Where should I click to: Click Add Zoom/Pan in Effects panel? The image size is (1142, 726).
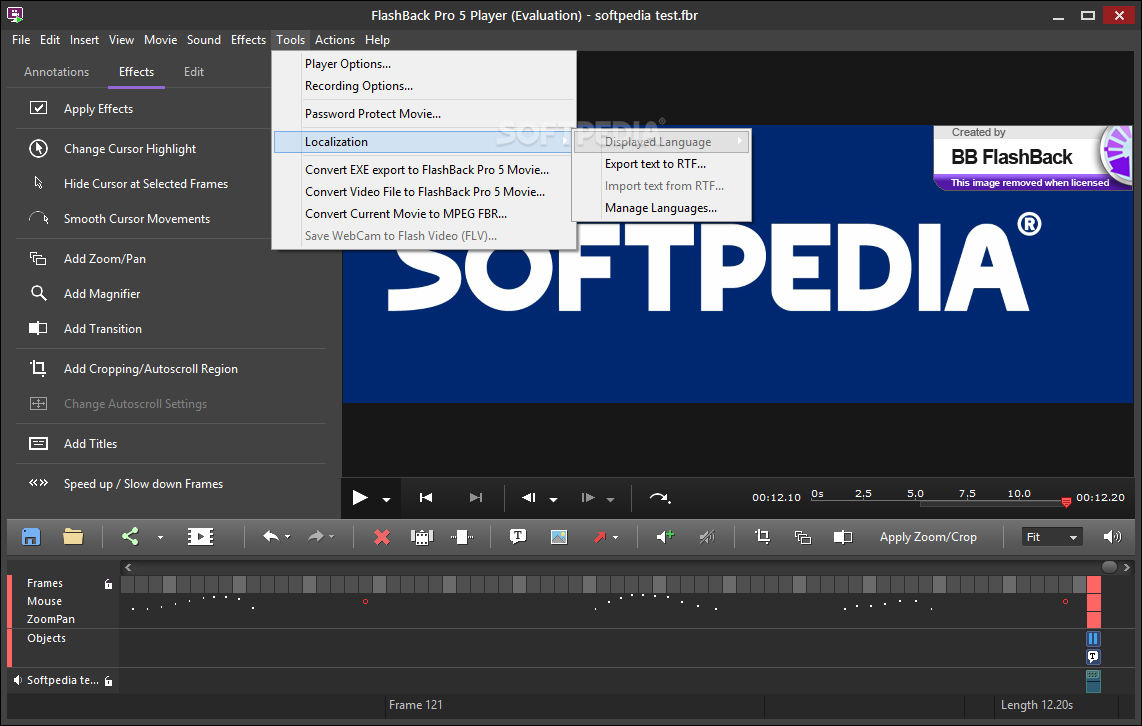[x=104, y=259]
